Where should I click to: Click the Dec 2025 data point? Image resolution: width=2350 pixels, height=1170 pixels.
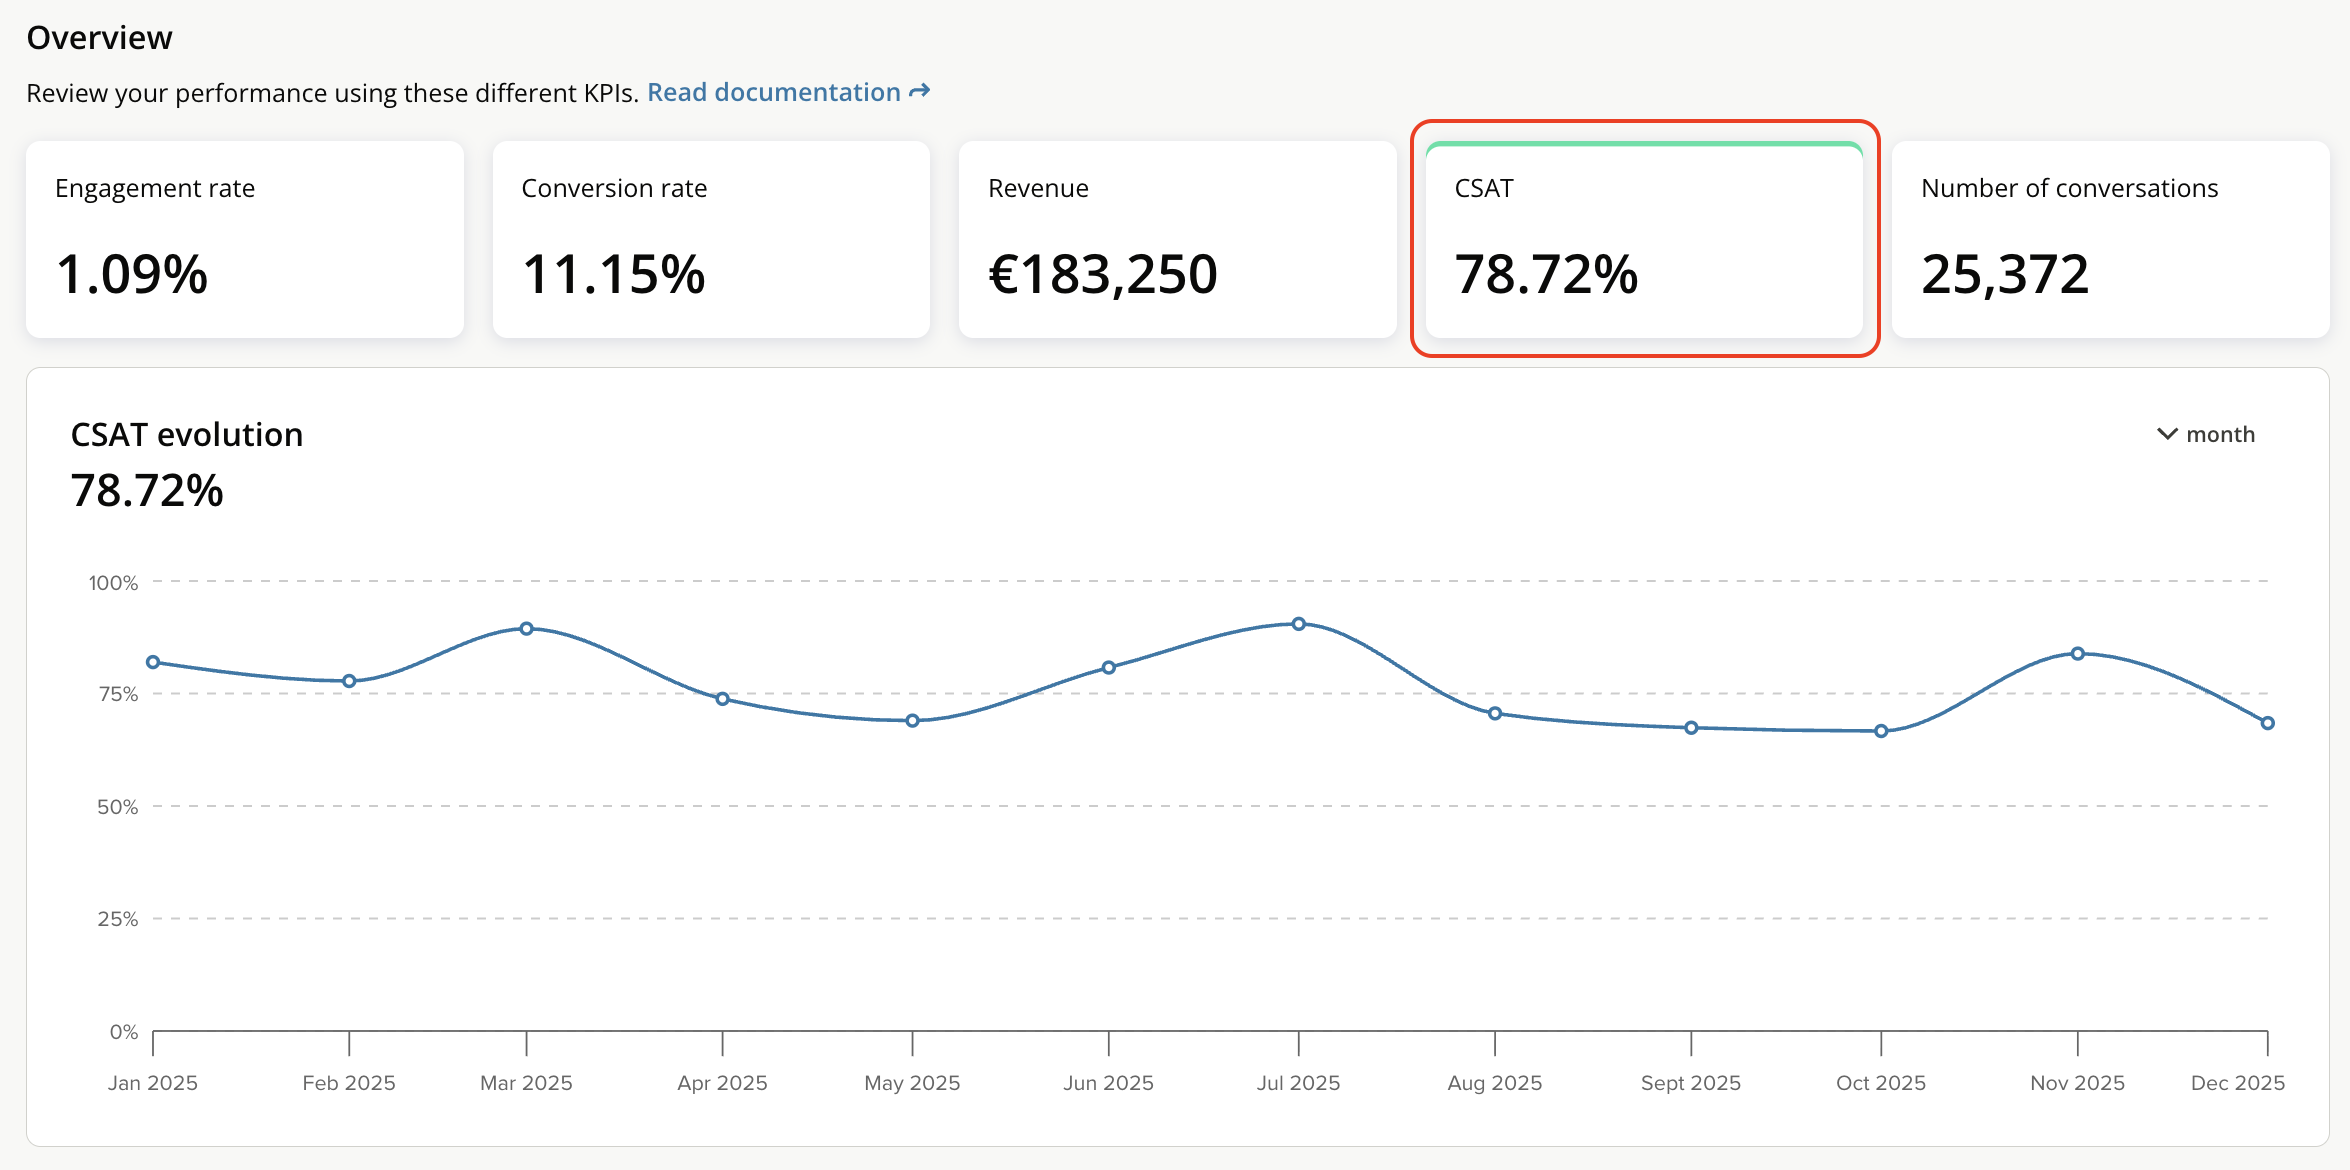[x=2268, y=723]
